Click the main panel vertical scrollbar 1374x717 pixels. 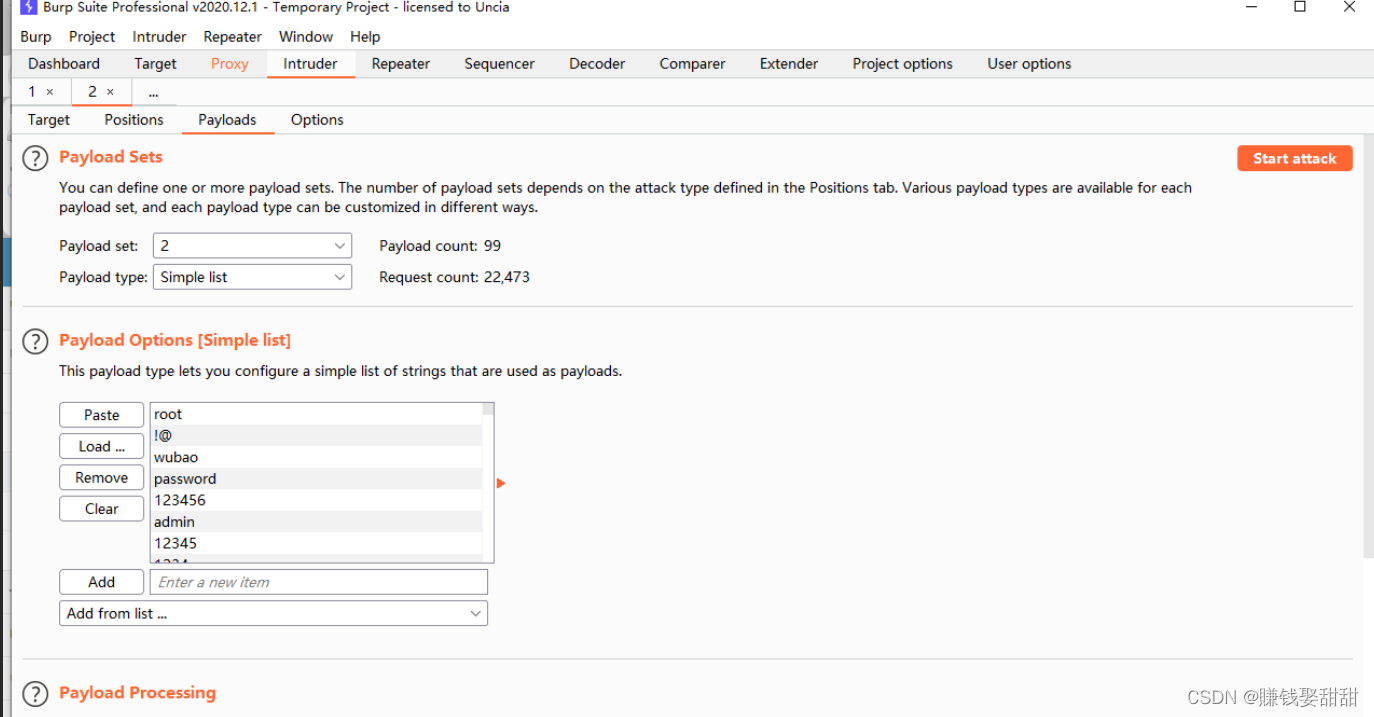click(x=1368, y=346)
